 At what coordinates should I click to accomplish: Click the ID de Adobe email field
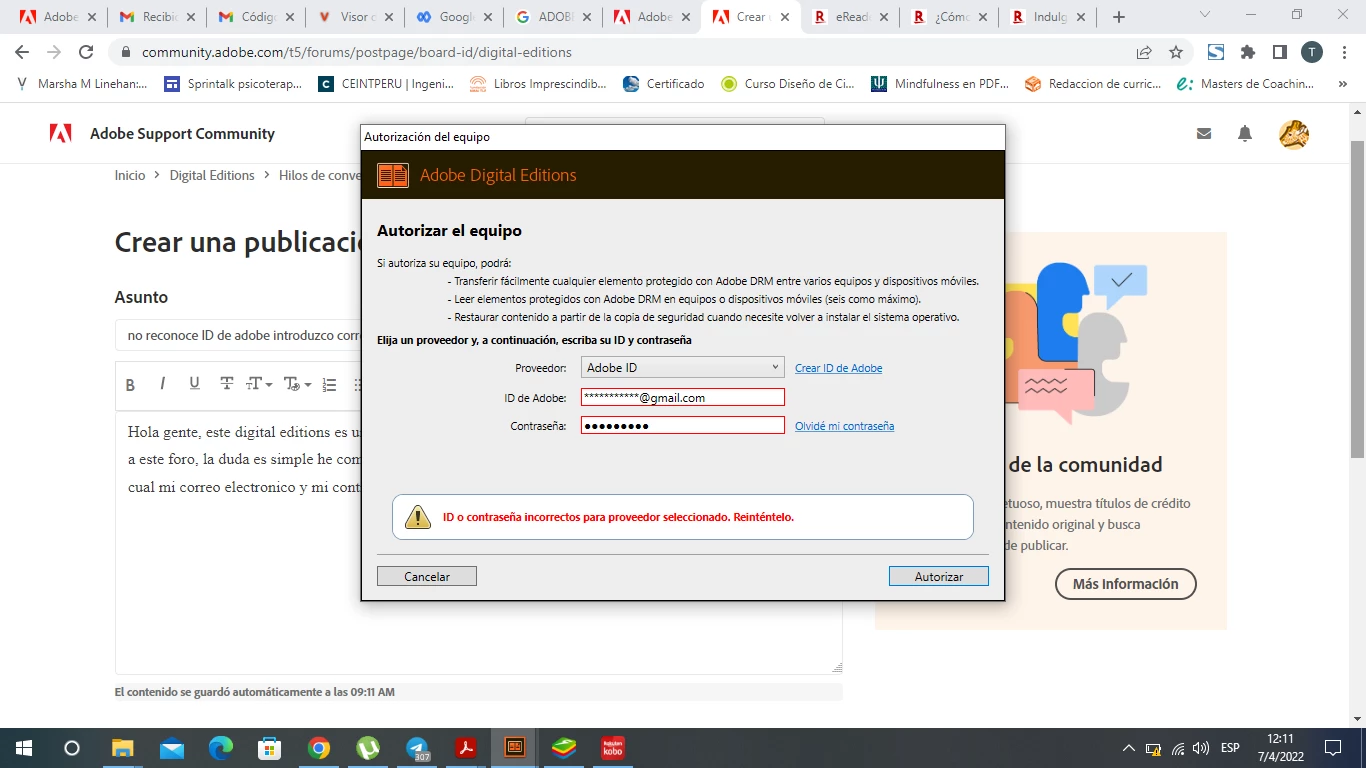[683, 397]
